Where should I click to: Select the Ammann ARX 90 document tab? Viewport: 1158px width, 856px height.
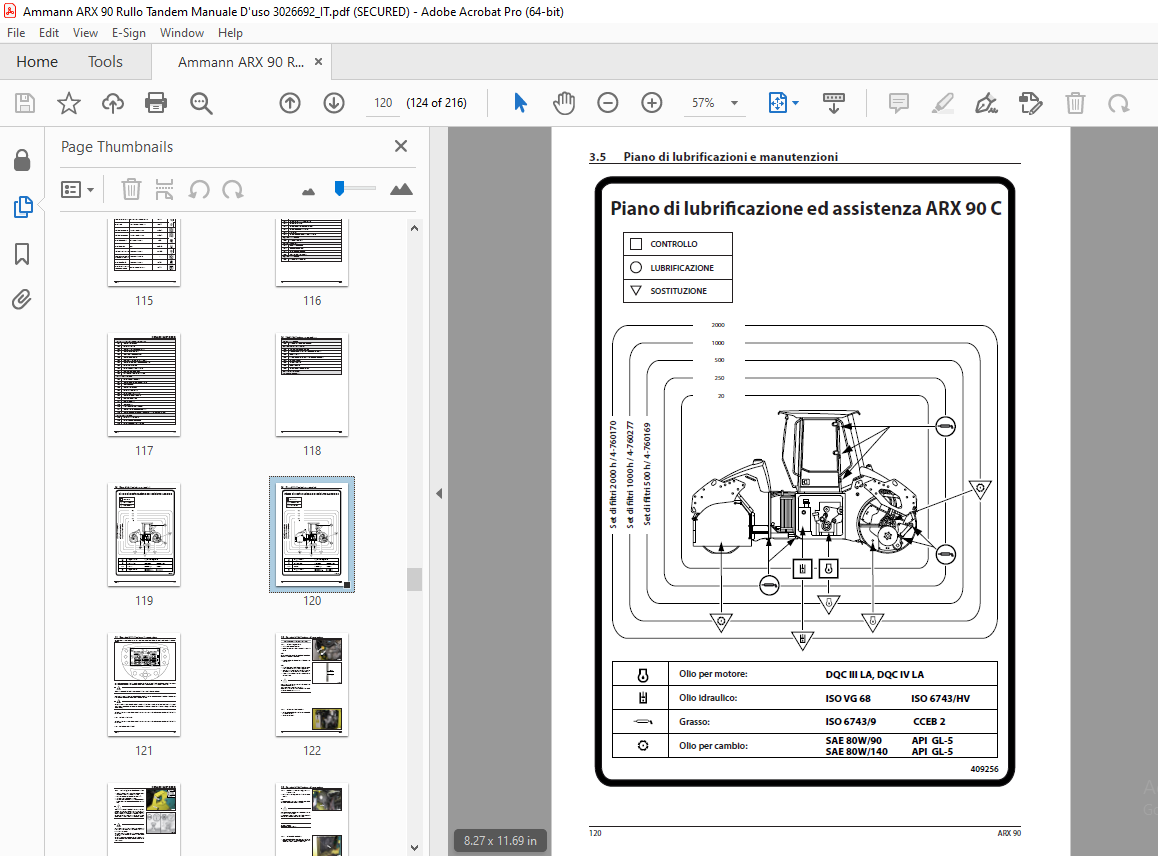pos(241,62)
